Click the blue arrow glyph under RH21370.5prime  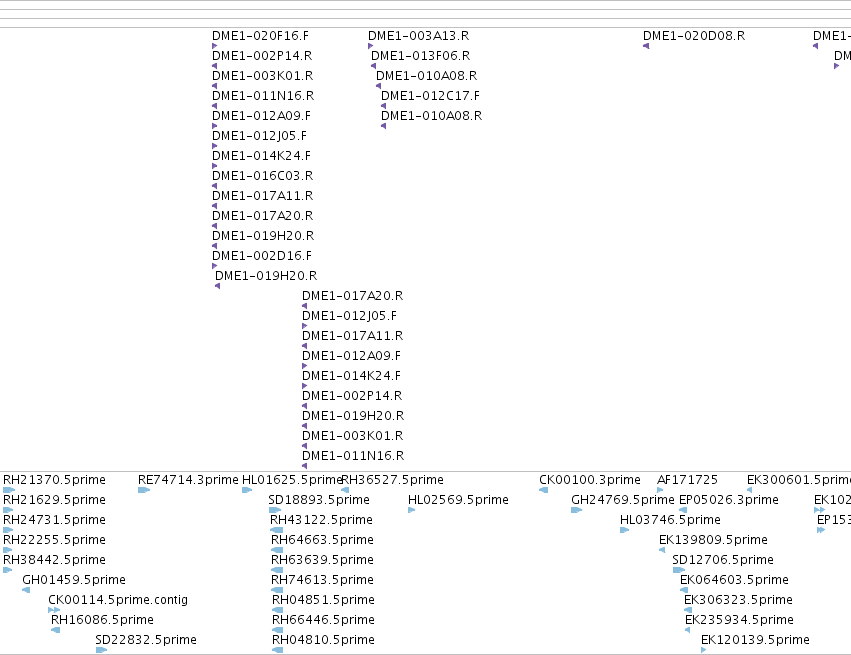tap(9, 490)
